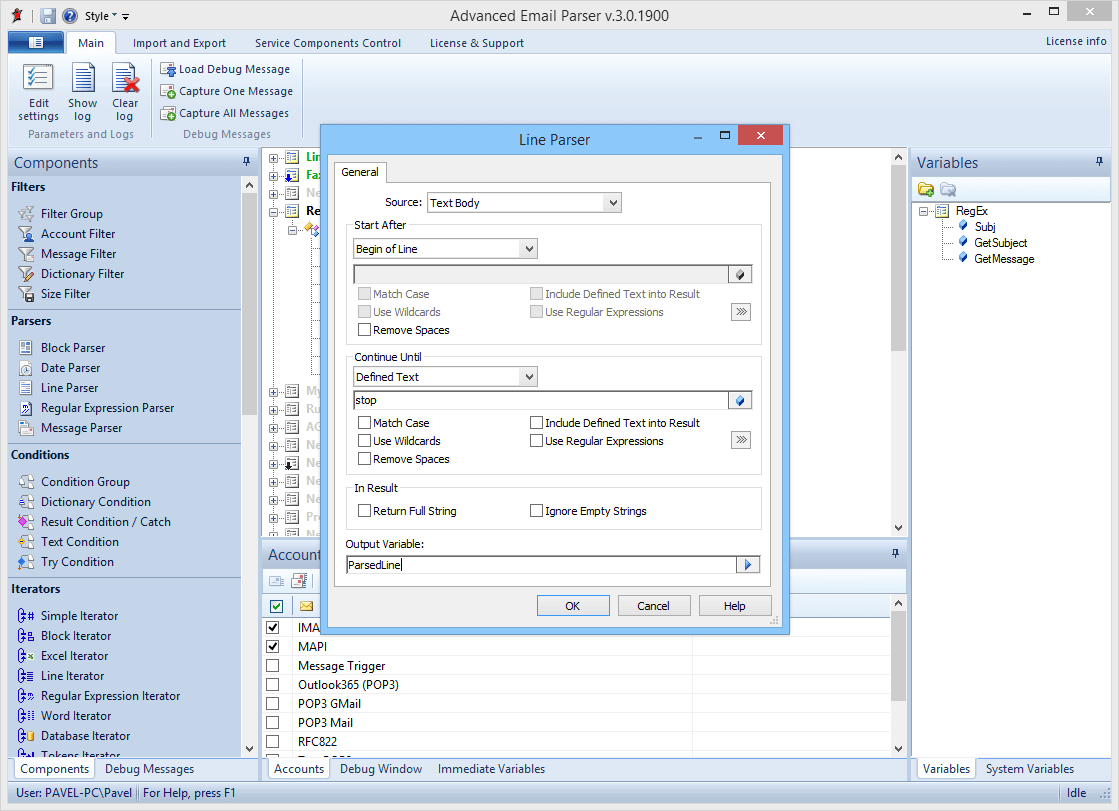1119x811 pixels.
Task: Click Capture One Message
Action: click(227, 91)
